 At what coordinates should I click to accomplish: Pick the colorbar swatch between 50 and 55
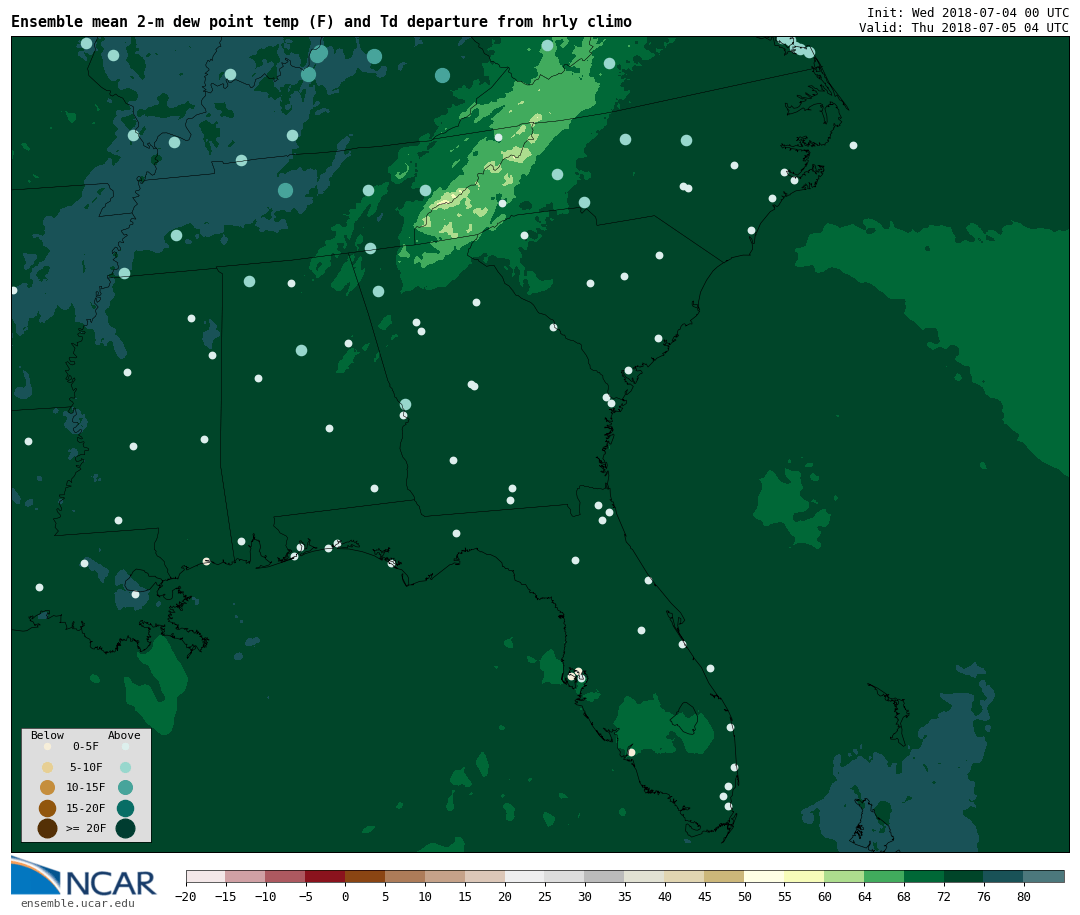(765, 877)
